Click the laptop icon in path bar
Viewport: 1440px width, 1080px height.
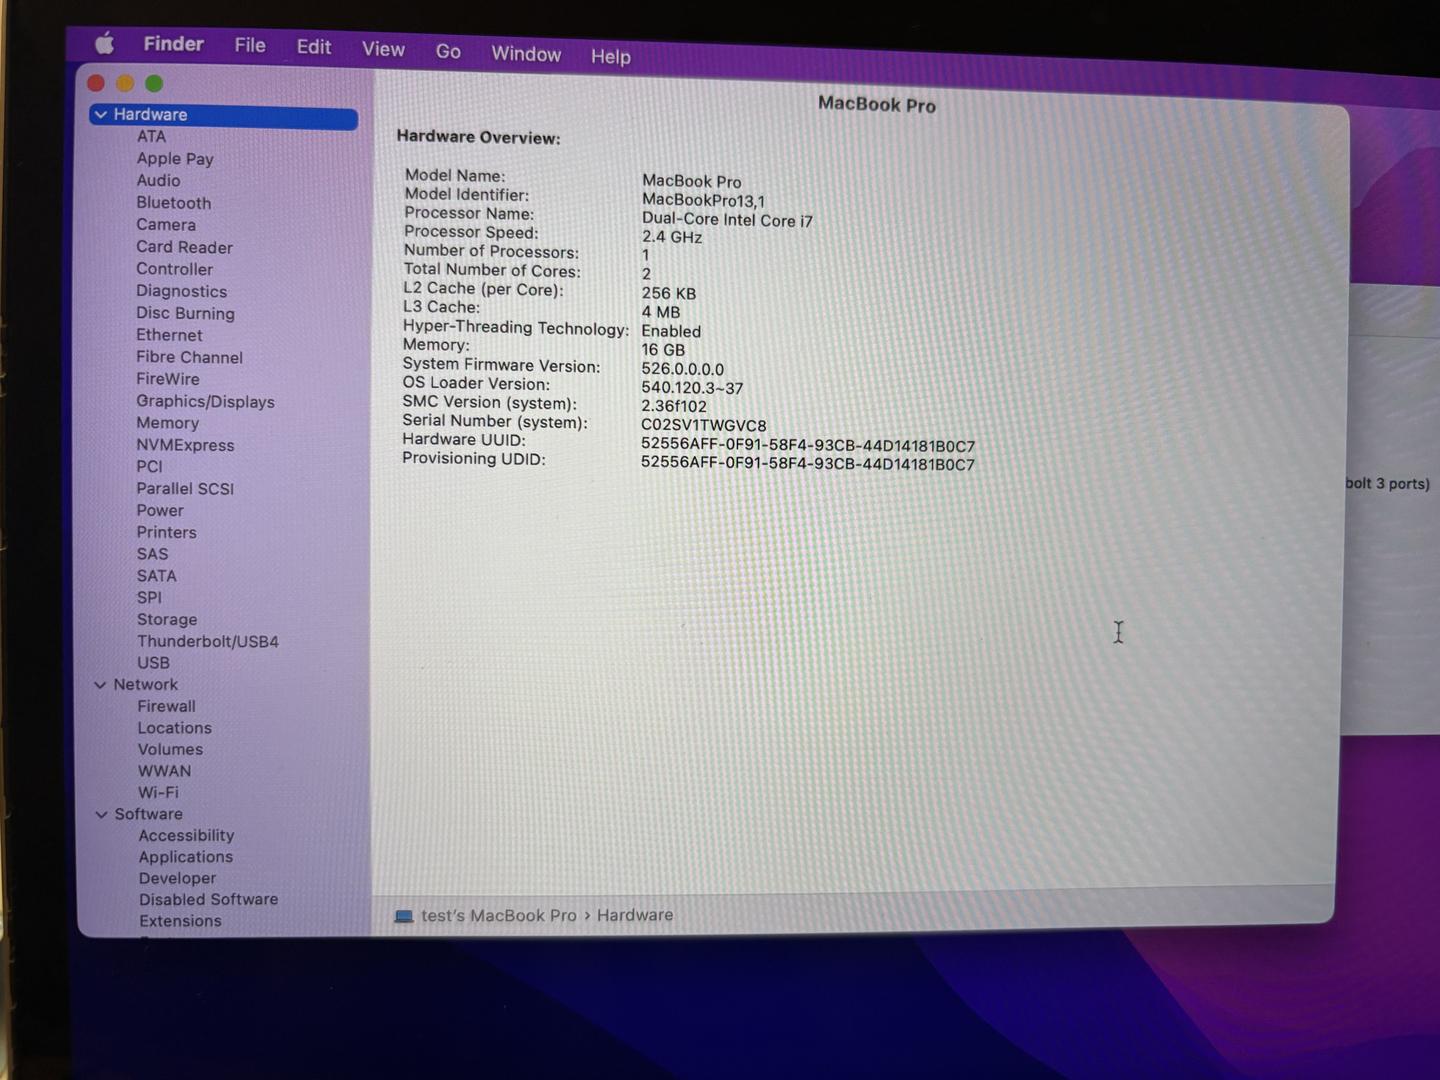pos(404,916)
